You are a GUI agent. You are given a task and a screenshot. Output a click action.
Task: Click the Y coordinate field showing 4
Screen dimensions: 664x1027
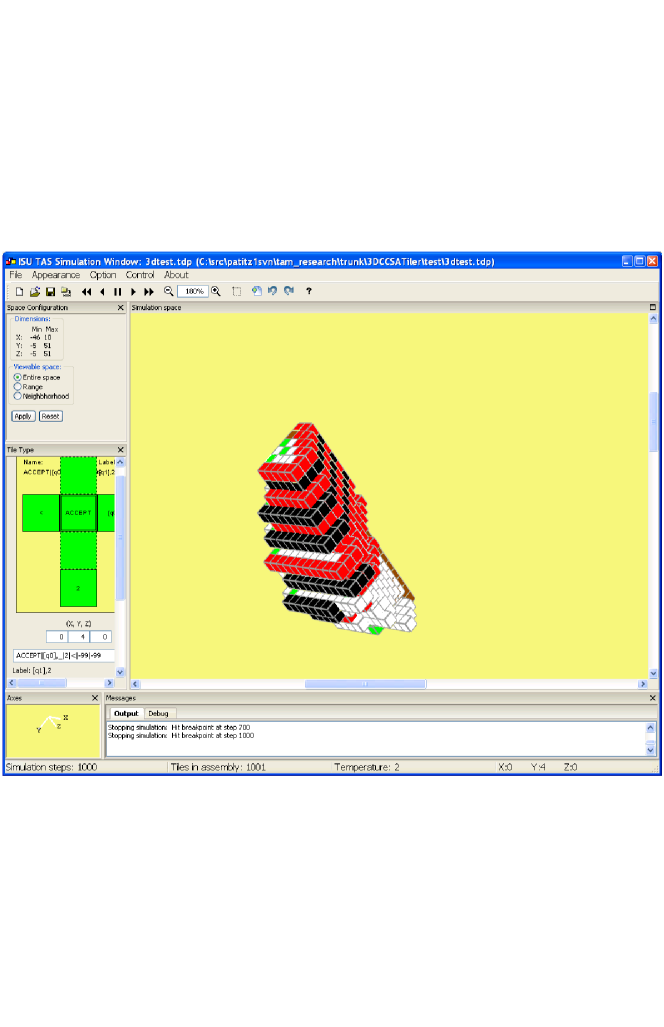coord(79,637)
